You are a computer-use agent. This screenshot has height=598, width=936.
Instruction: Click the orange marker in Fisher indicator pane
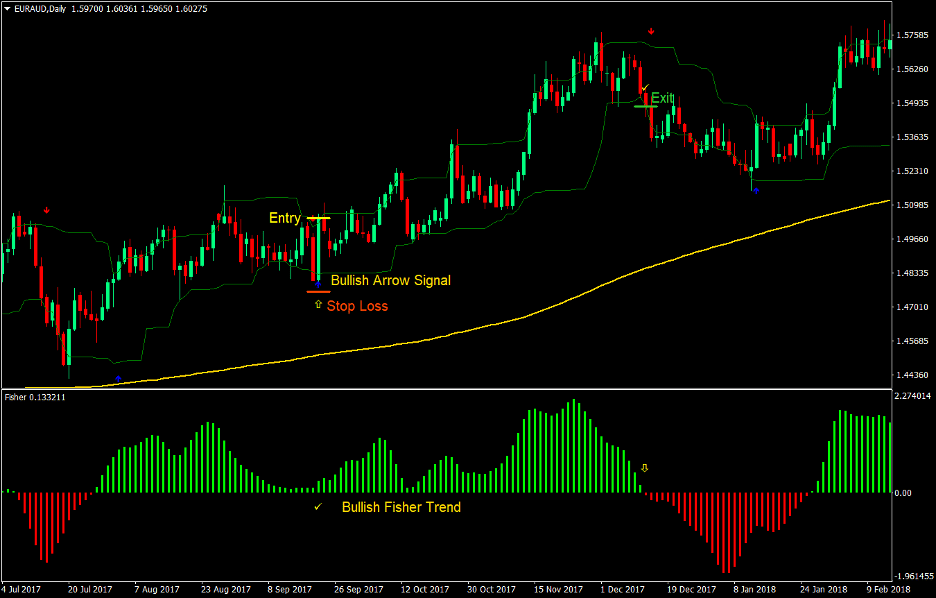tap(645, 468)
